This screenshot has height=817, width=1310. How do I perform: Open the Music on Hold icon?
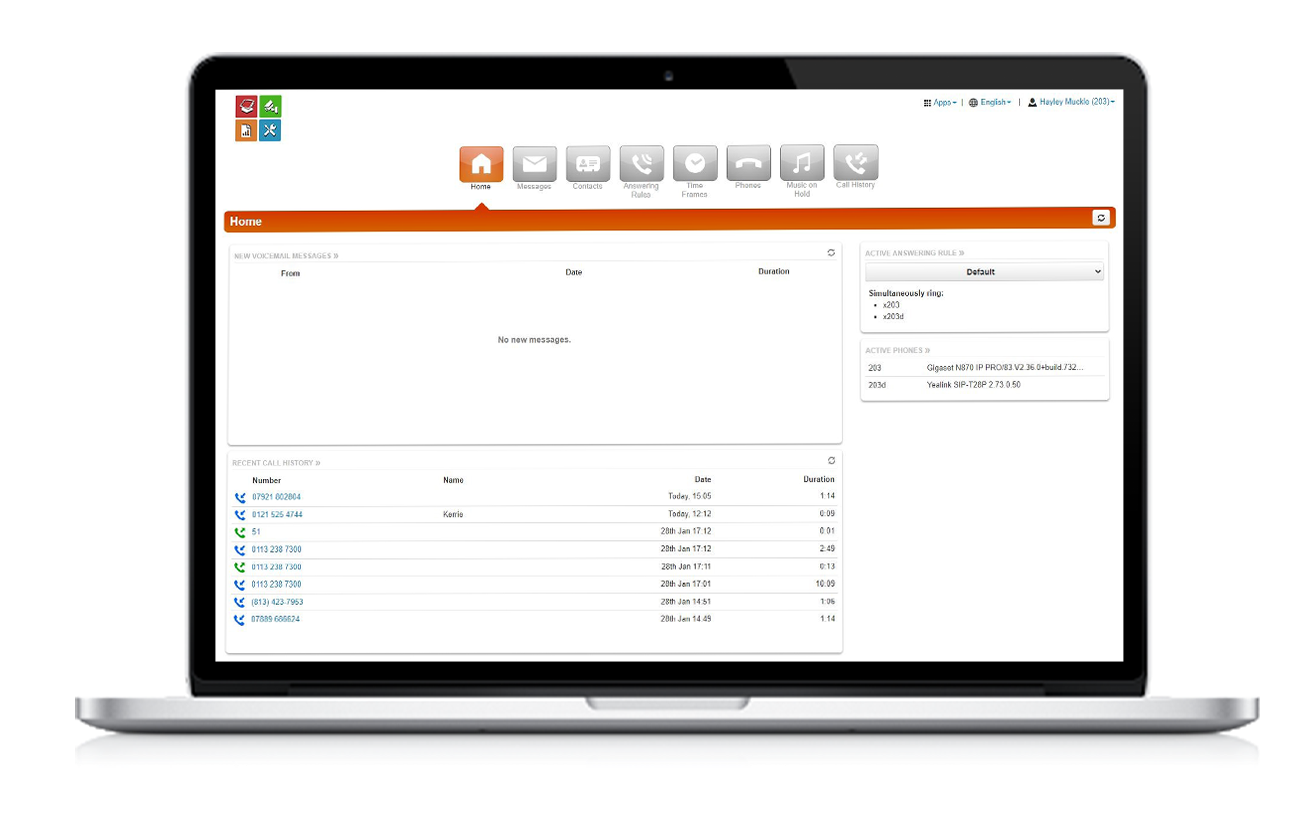802,164
